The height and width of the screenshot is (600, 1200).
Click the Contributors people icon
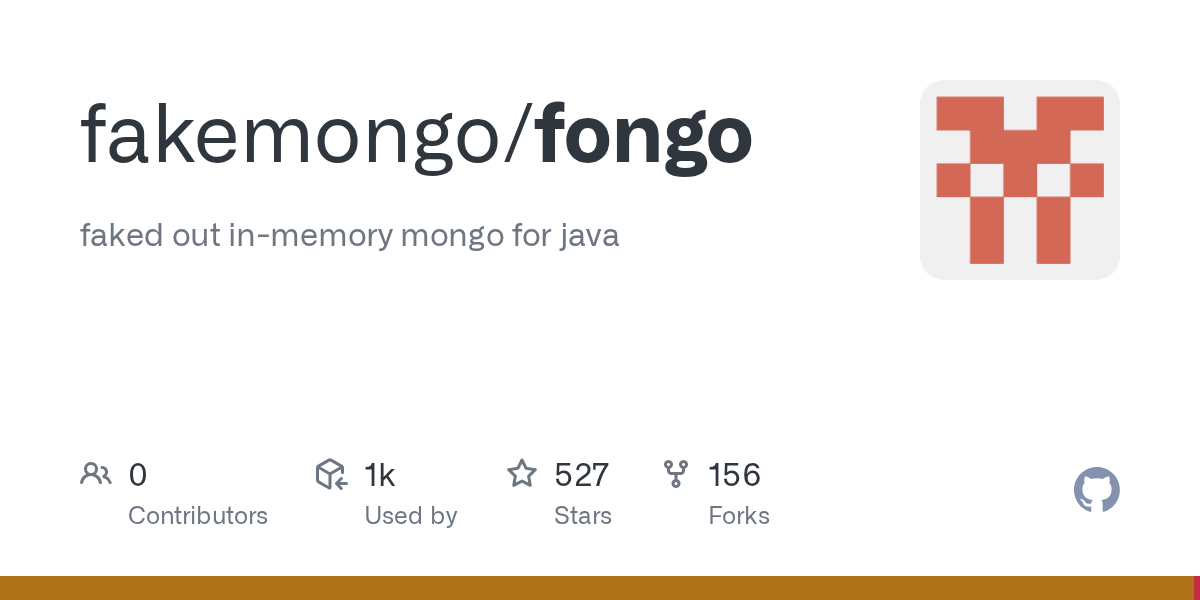[96, 474]
